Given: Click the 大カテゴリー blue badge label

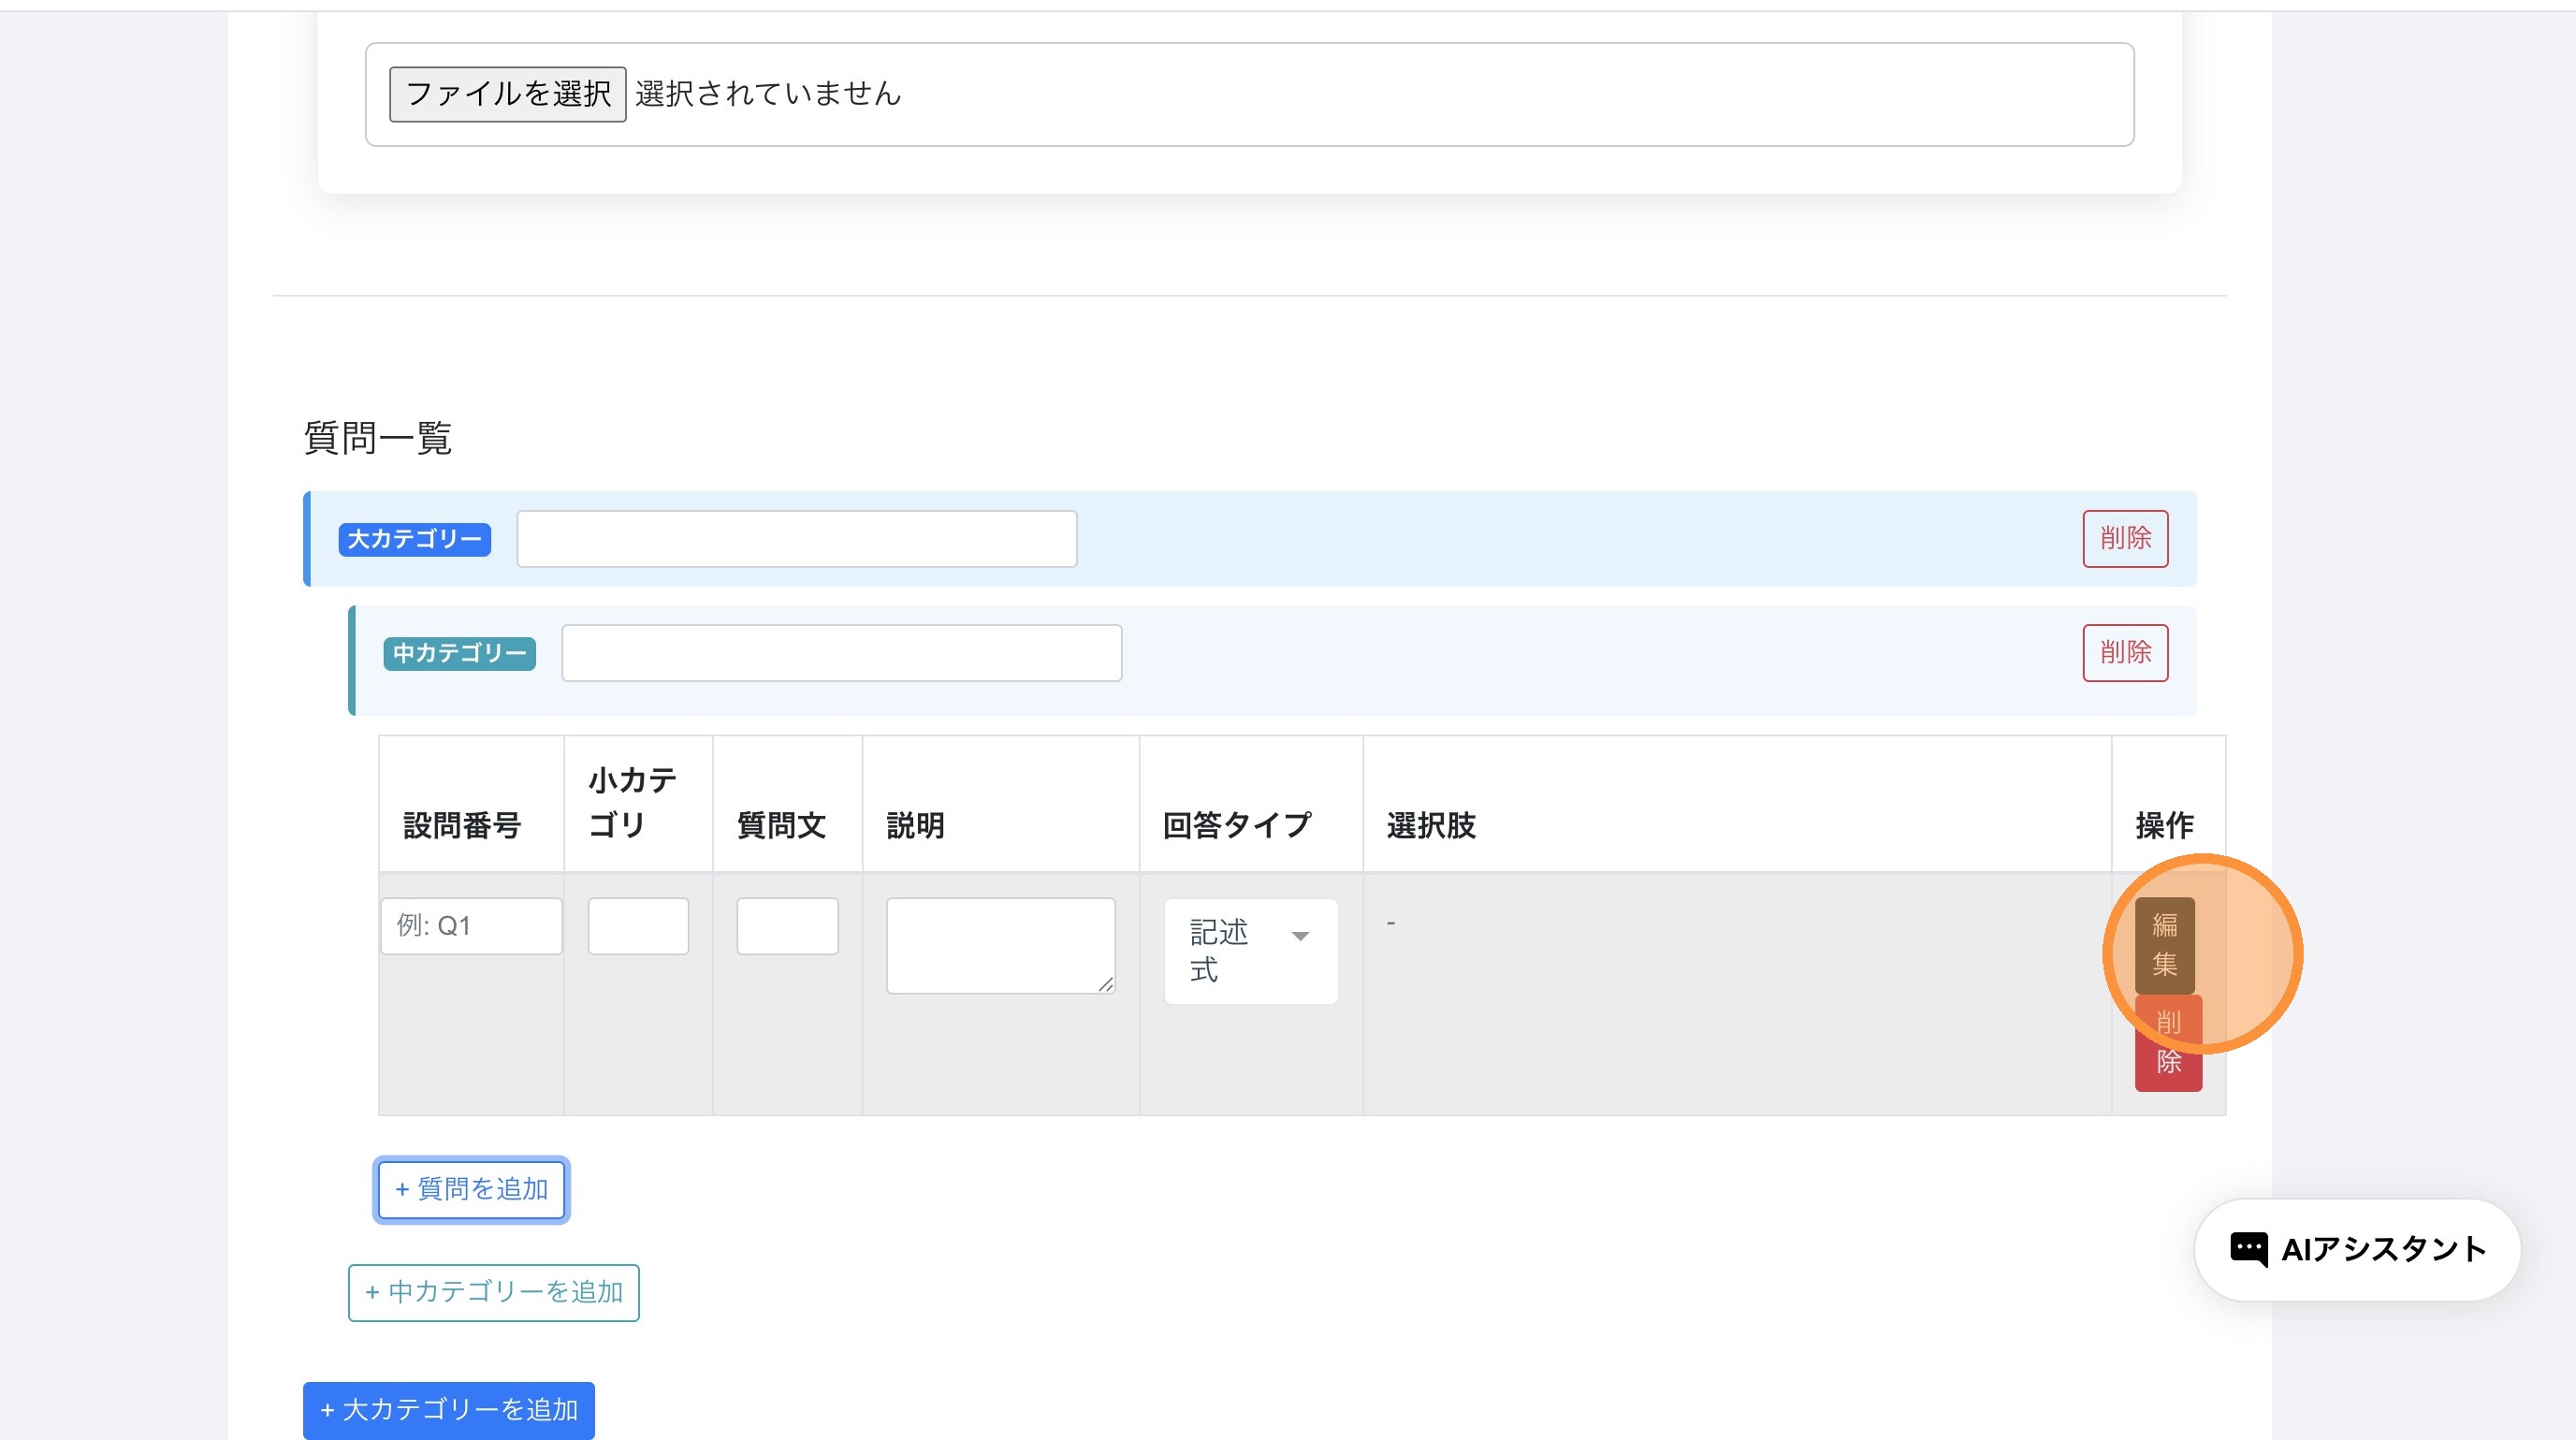Looking at the screenshot, I should 414,539.
